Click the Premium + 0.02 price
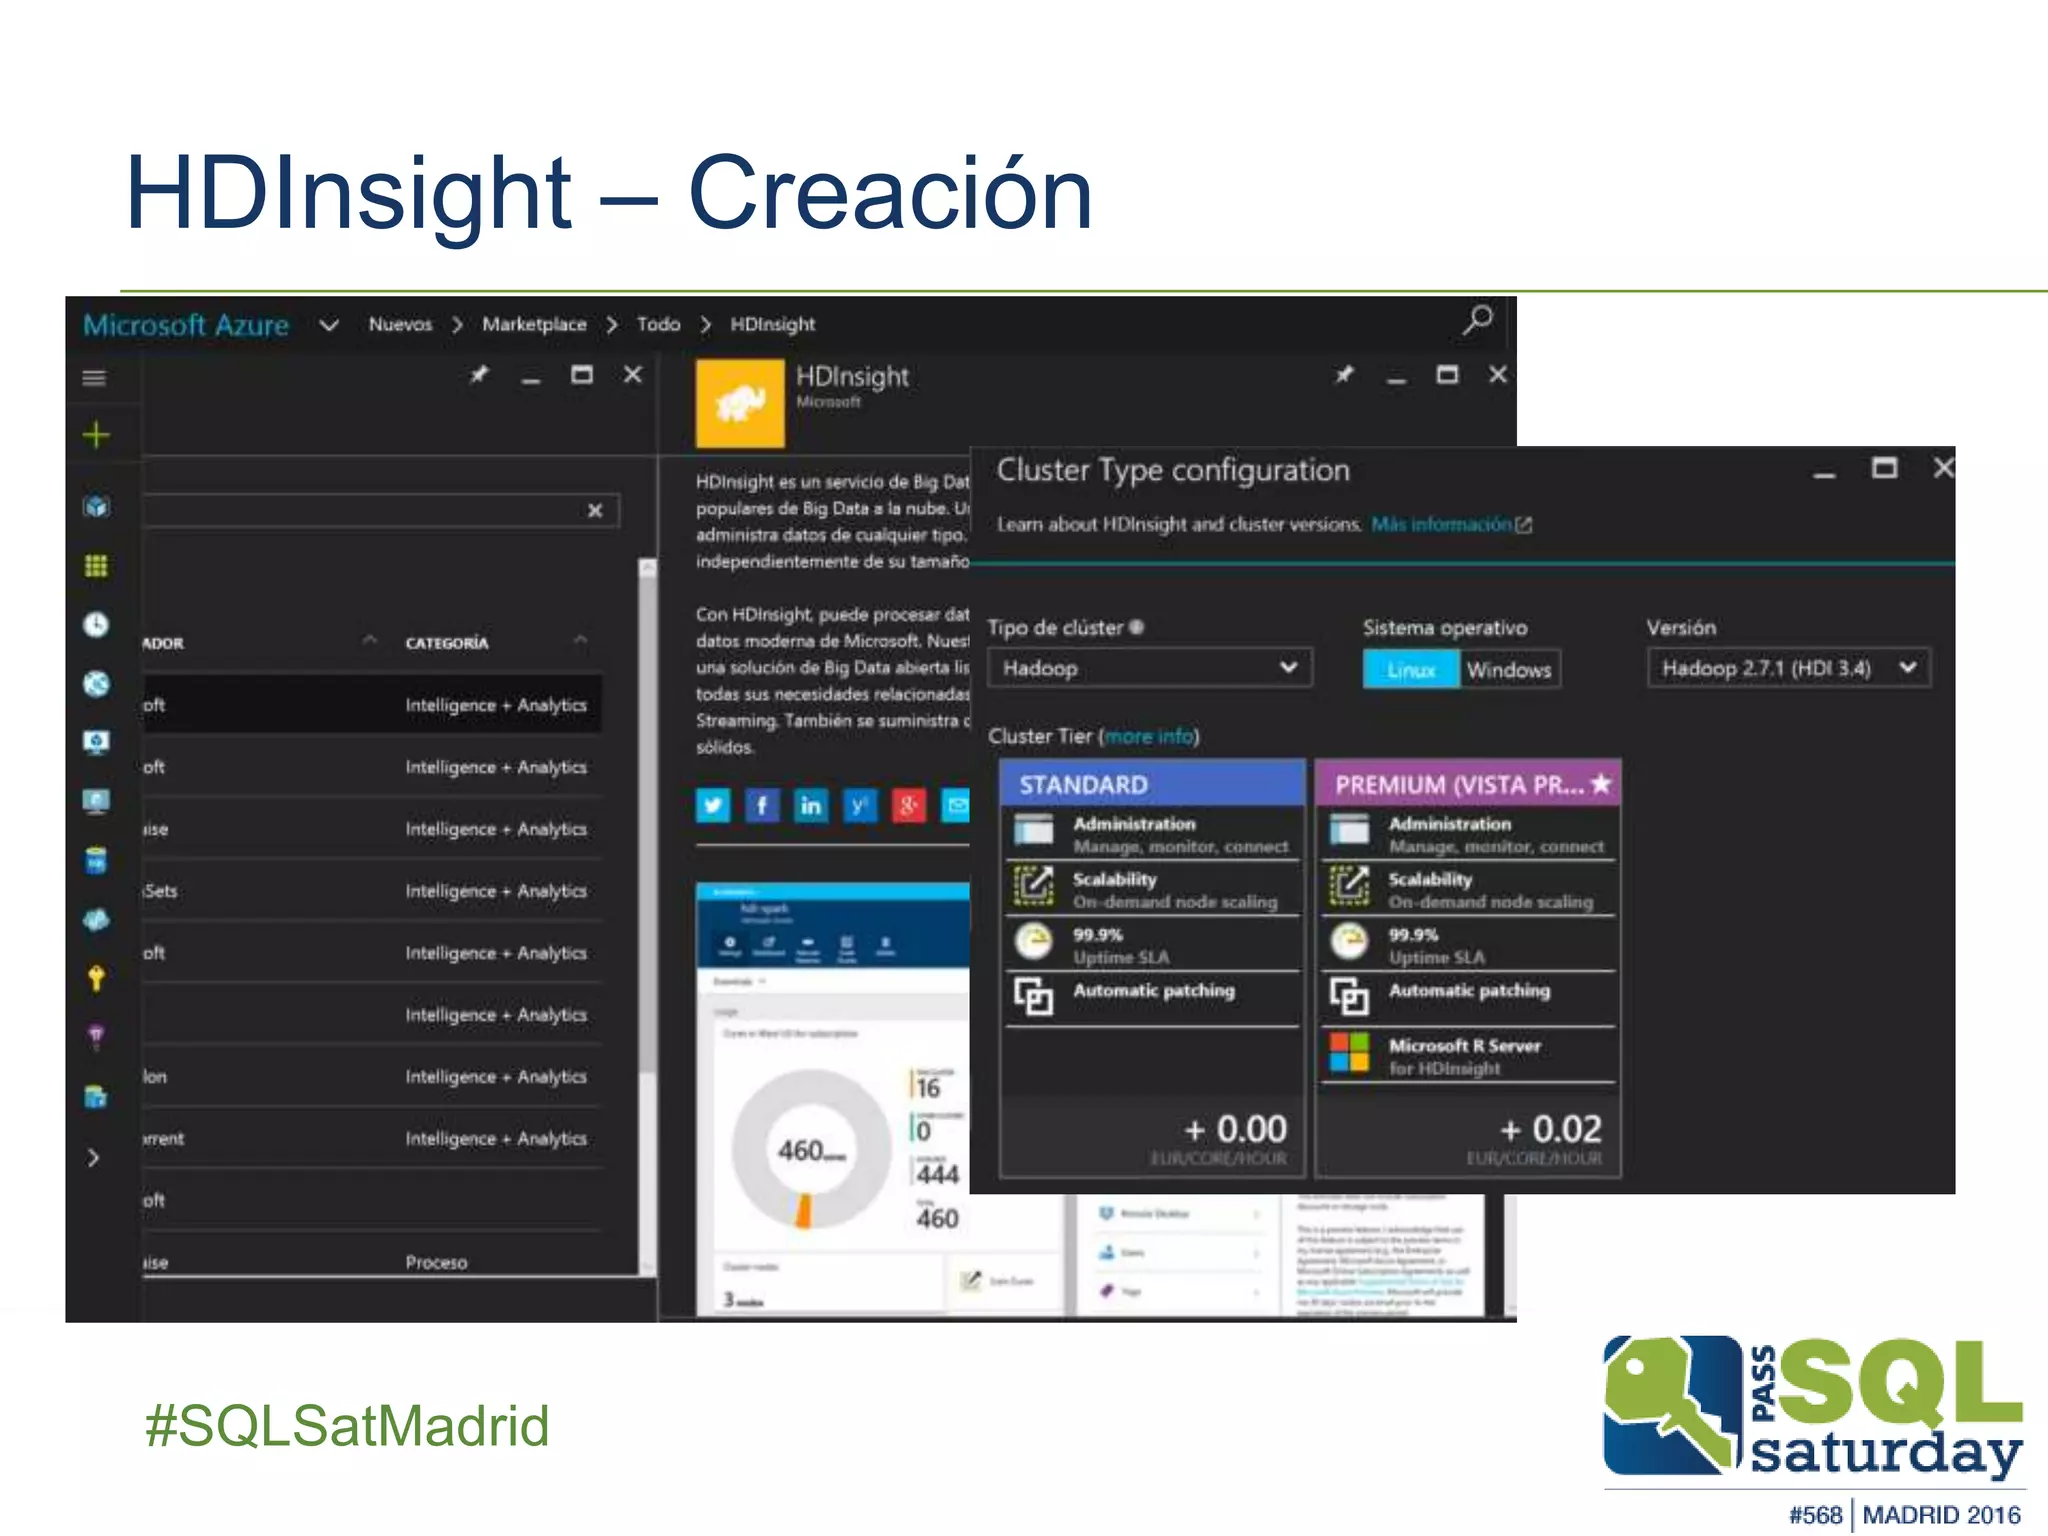2048x1536 pixels. [x=1551, y=1129]
